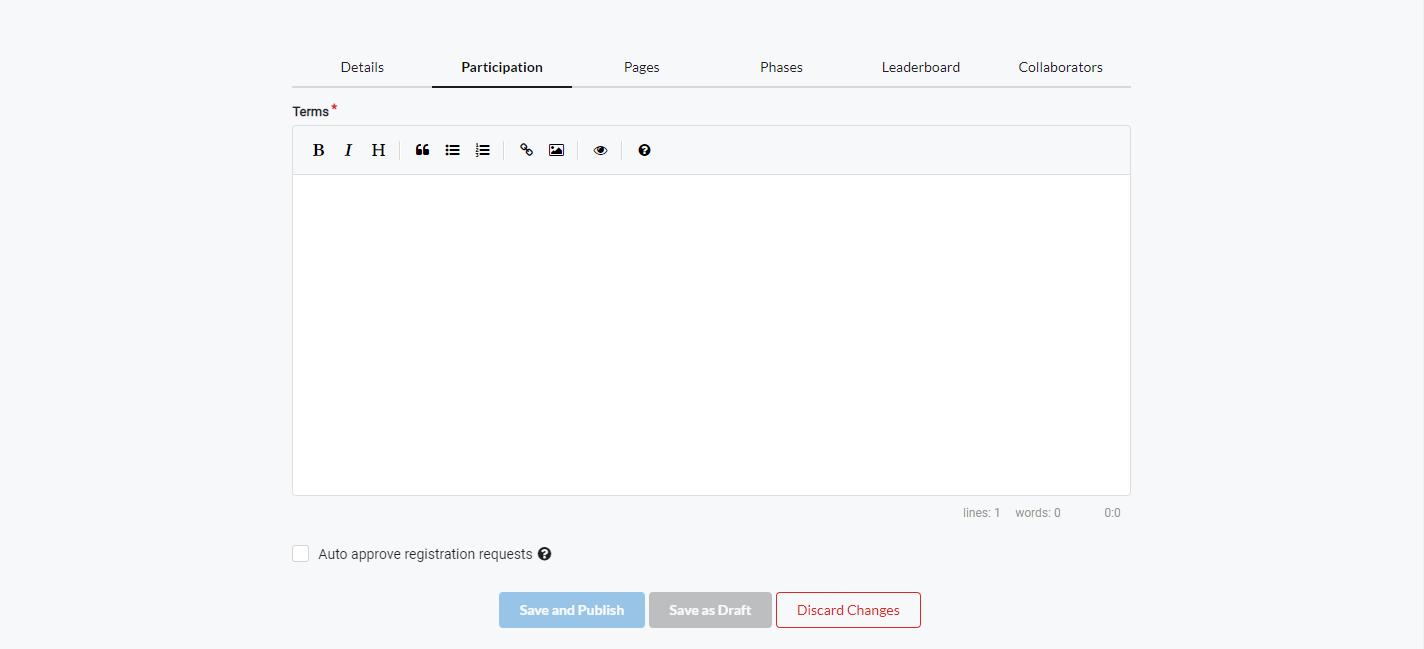Apply italic formatting in the editor
The width and height of the screenshot is (1424, 649).
pos(348,150)
